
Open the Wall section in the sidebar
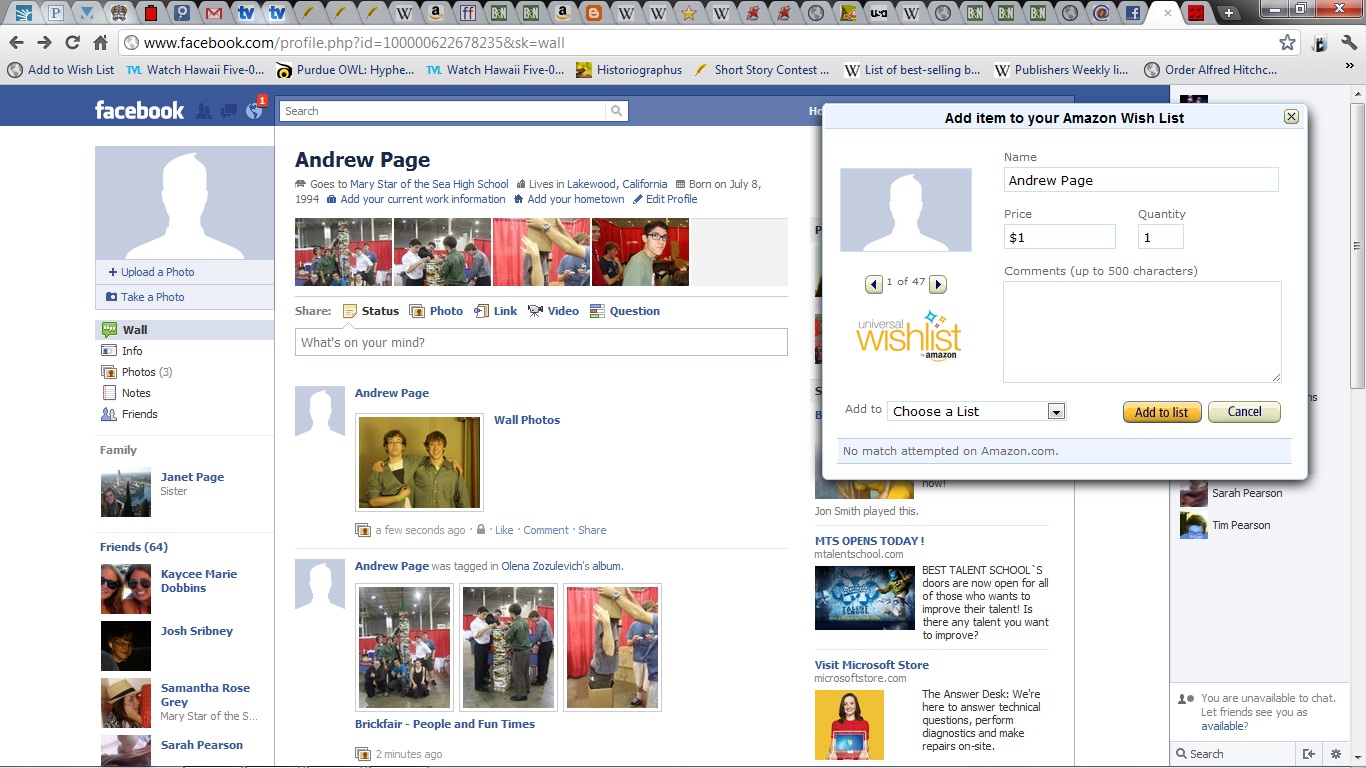pyautogui.click(x=185, y=330)
